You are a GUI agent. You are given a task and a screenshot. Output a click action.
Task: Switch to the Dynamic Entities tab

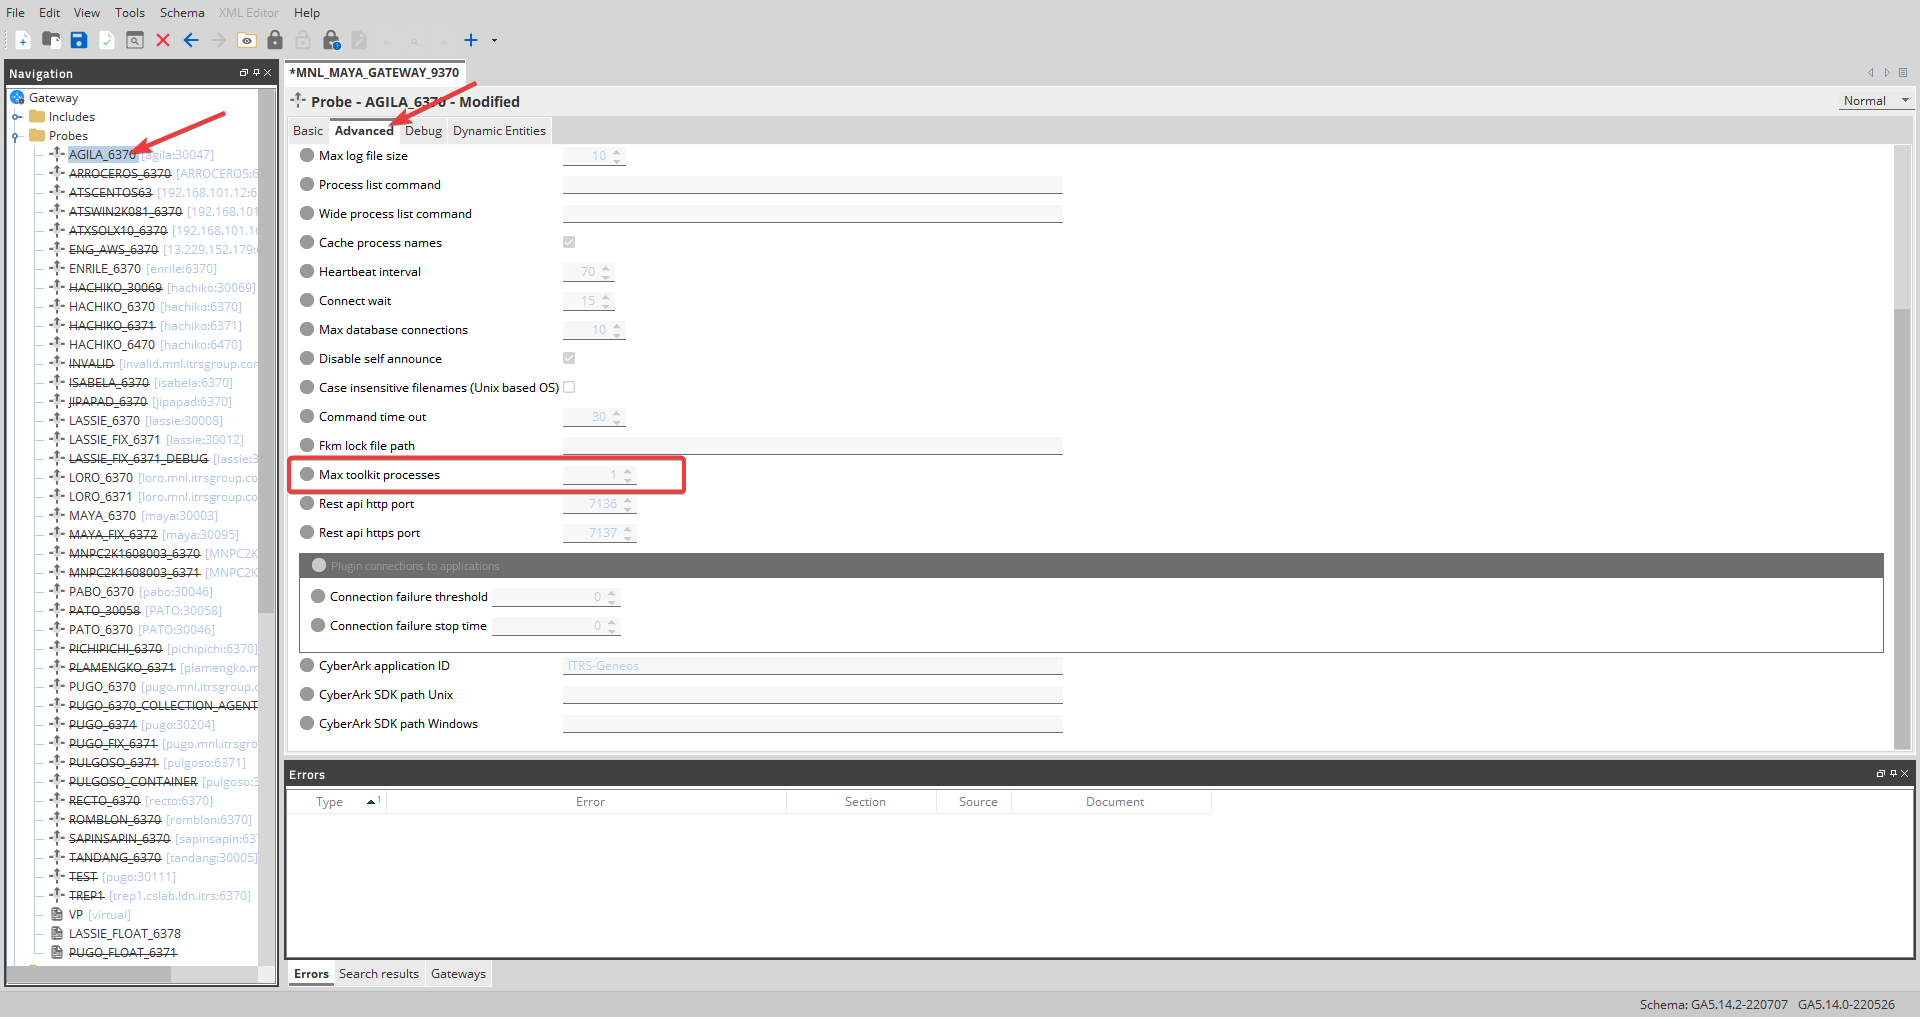[x=499, y=131]
